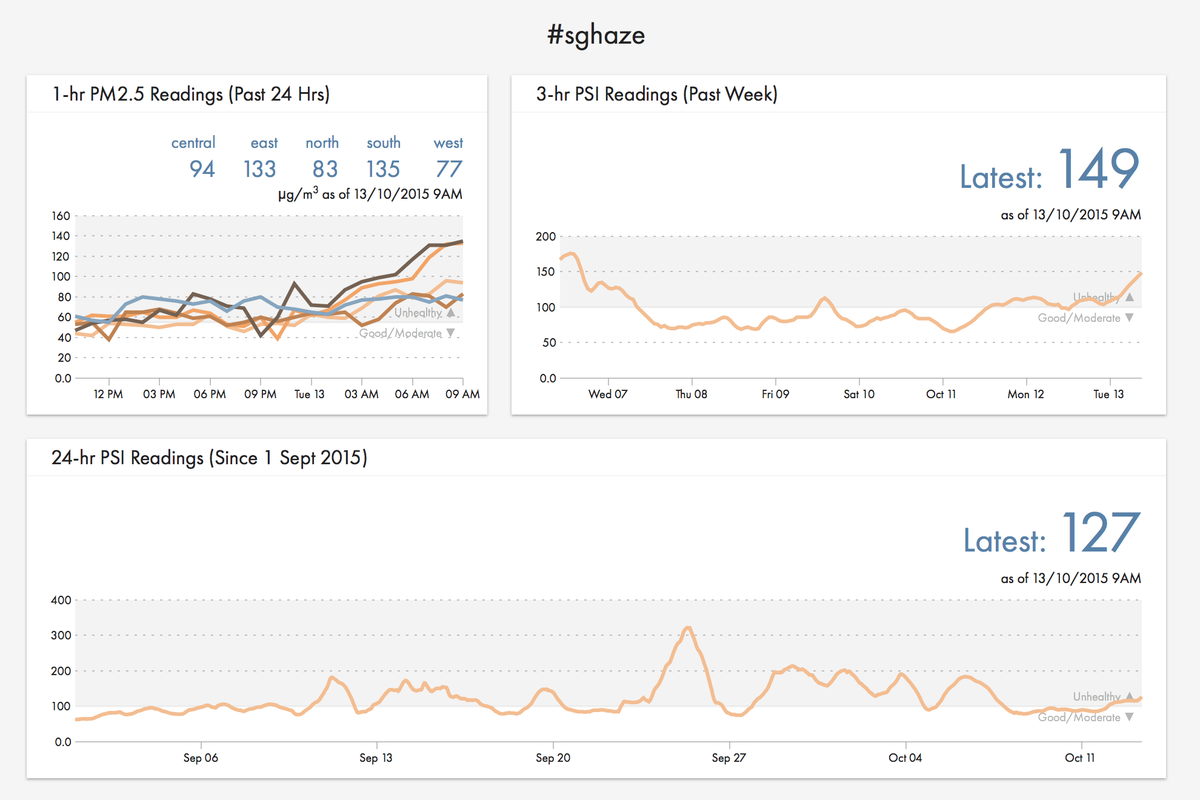This screenshot has height=800, width=1200.
Task: Click the central region label
Action: point(193,143)
